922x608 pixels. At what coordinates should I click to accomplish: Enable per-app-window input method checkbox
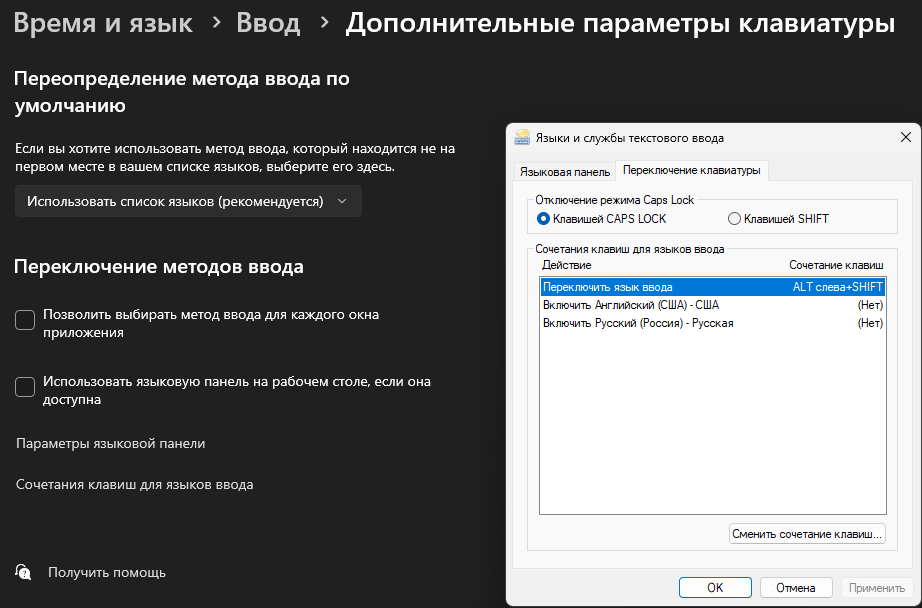25,320
